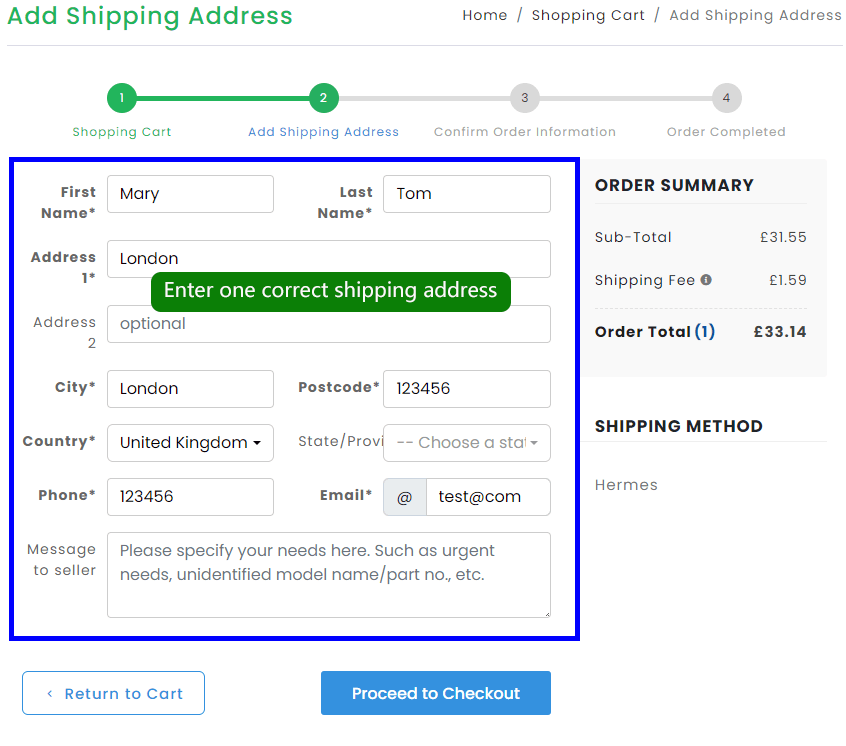
Task: Click the Return to Cart button
Action: [113, 693]
